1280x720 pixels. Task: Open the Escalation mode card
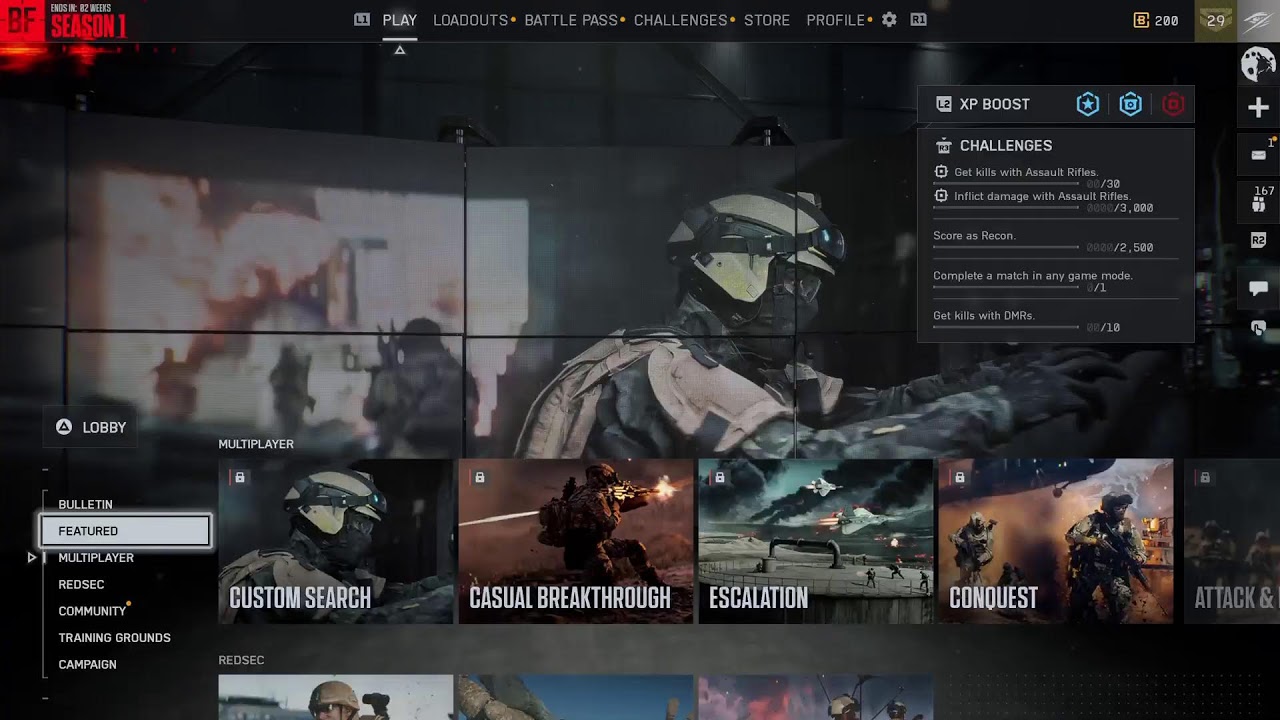pyautogui.click(x=816, y=541)
